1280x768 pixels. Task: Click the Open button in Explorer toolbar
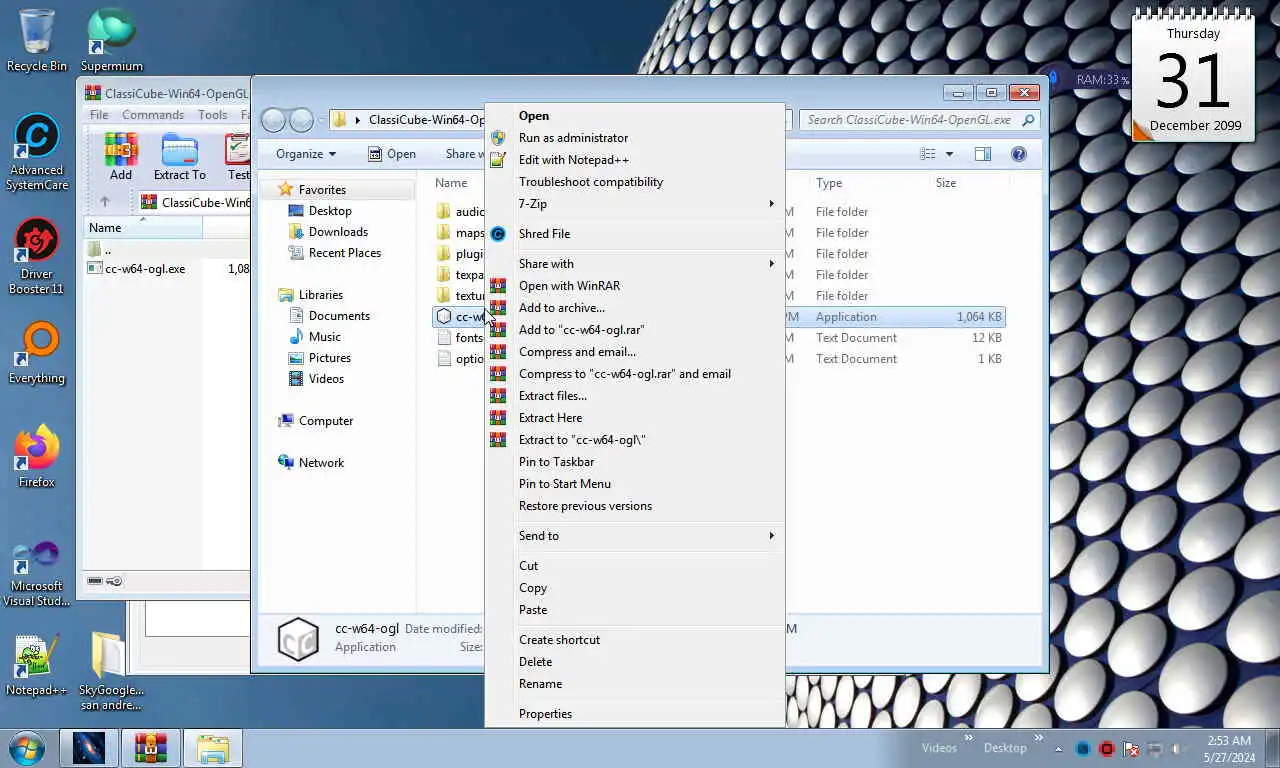391,154
